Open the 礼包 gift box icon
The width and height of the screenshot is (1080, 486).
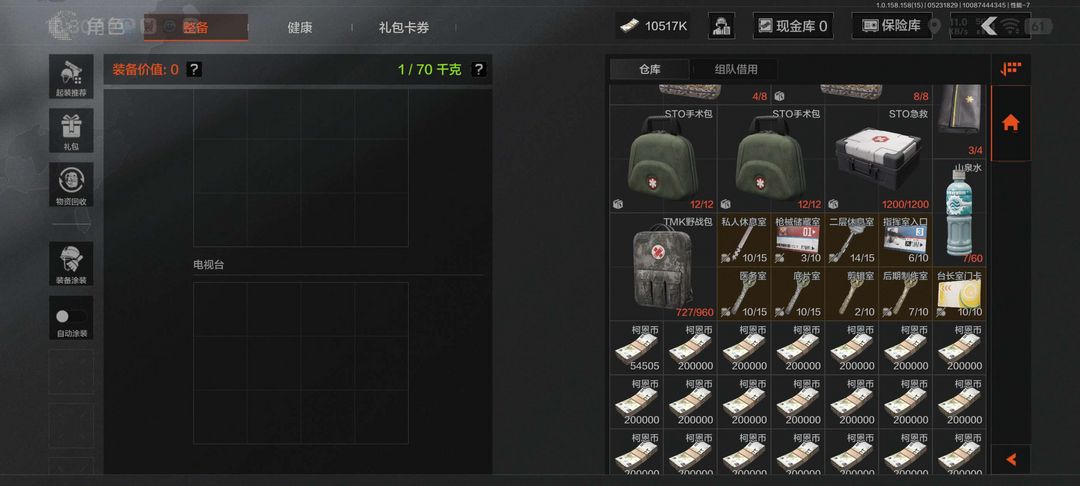(71, 130)
